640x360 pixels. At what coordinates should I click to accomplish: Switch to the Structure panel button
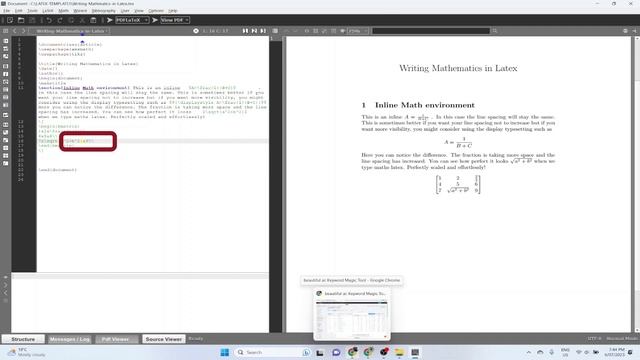pos(23,339)
